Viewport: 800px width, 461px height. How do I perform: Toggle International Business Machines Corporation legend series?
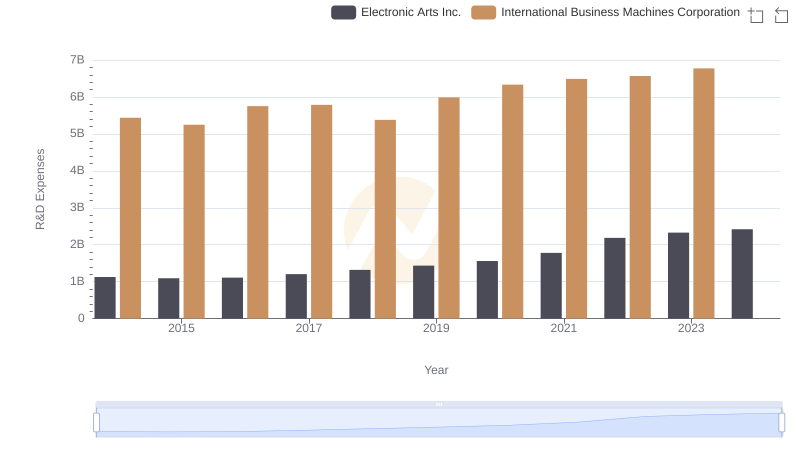pyautogui.click(x=606, y=12)
